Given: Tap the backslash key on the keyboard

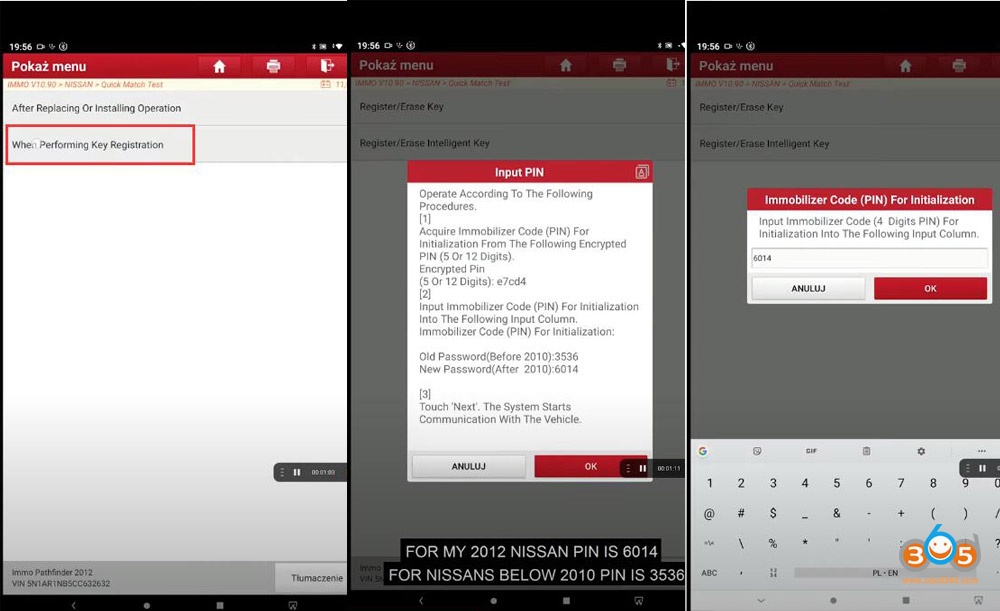Looking at the screenshot, I should (x=741, y=543).
